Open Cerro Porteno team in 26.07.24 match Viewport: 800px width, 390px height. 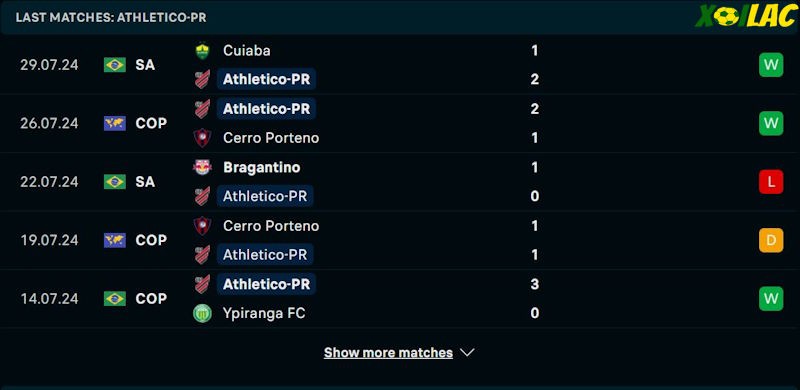click(x=271, y=138)
